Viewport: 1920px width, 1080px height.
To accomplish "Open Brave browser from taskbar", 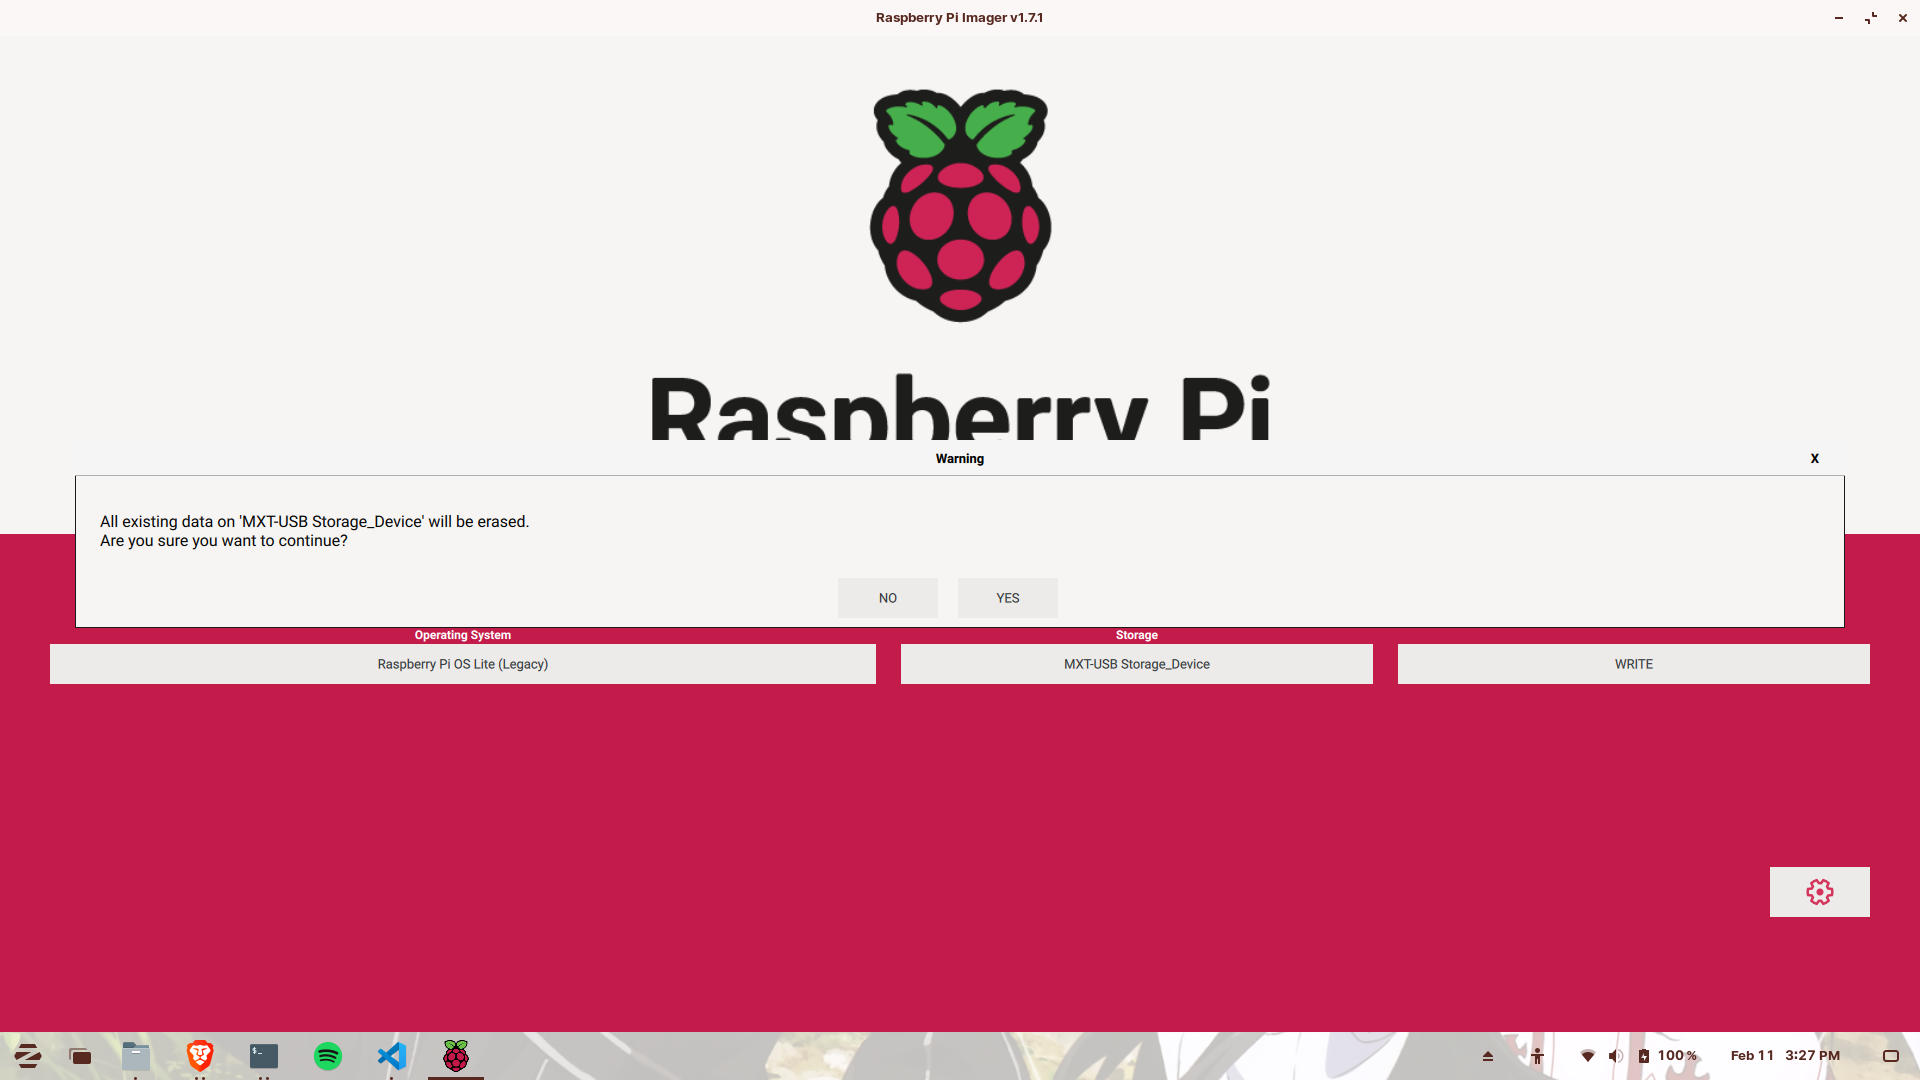I will coord(200,1056).
